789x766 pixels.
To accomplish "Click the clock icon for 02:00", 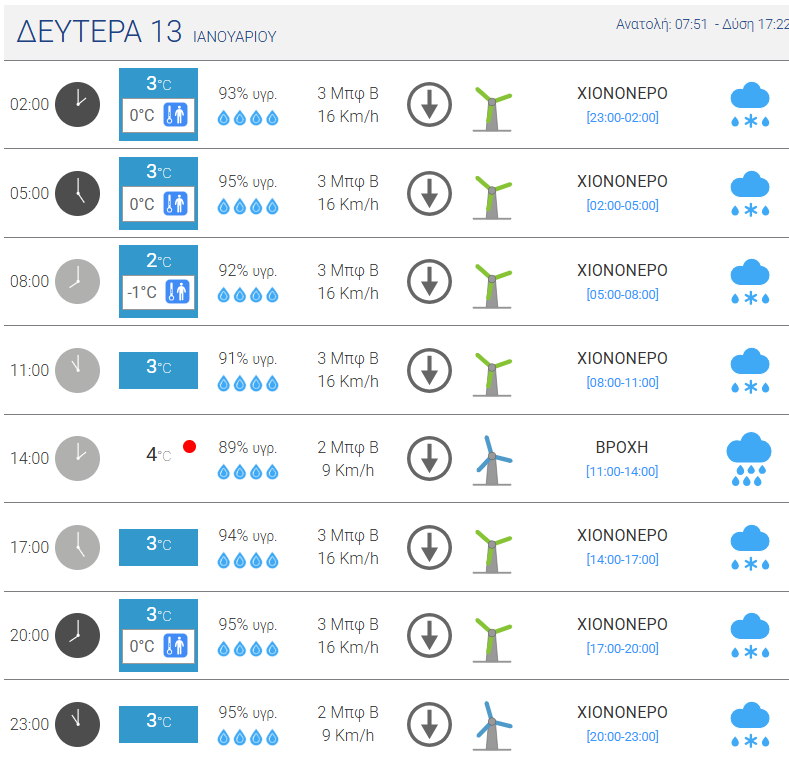I will click(77, 105).
